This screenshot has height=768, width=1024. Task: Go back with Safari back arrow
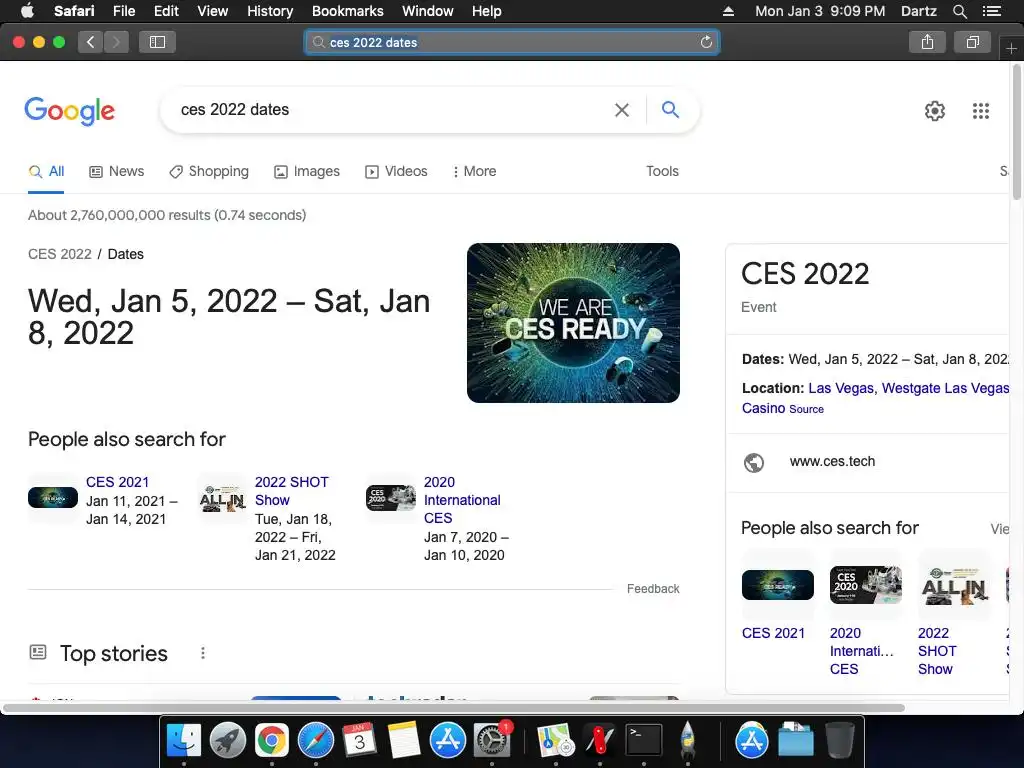90,42
